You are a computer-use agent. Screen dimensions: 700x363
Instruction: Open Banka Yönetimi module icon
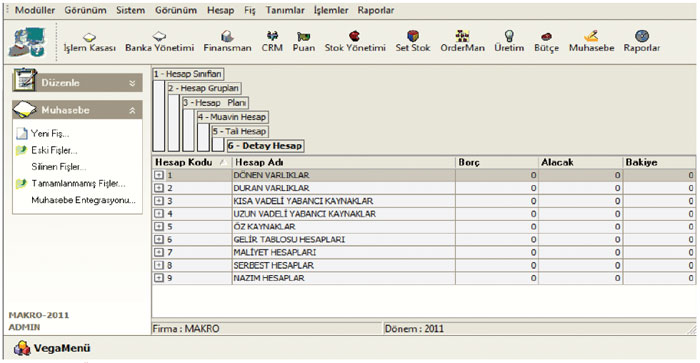(x=159, y=37)
